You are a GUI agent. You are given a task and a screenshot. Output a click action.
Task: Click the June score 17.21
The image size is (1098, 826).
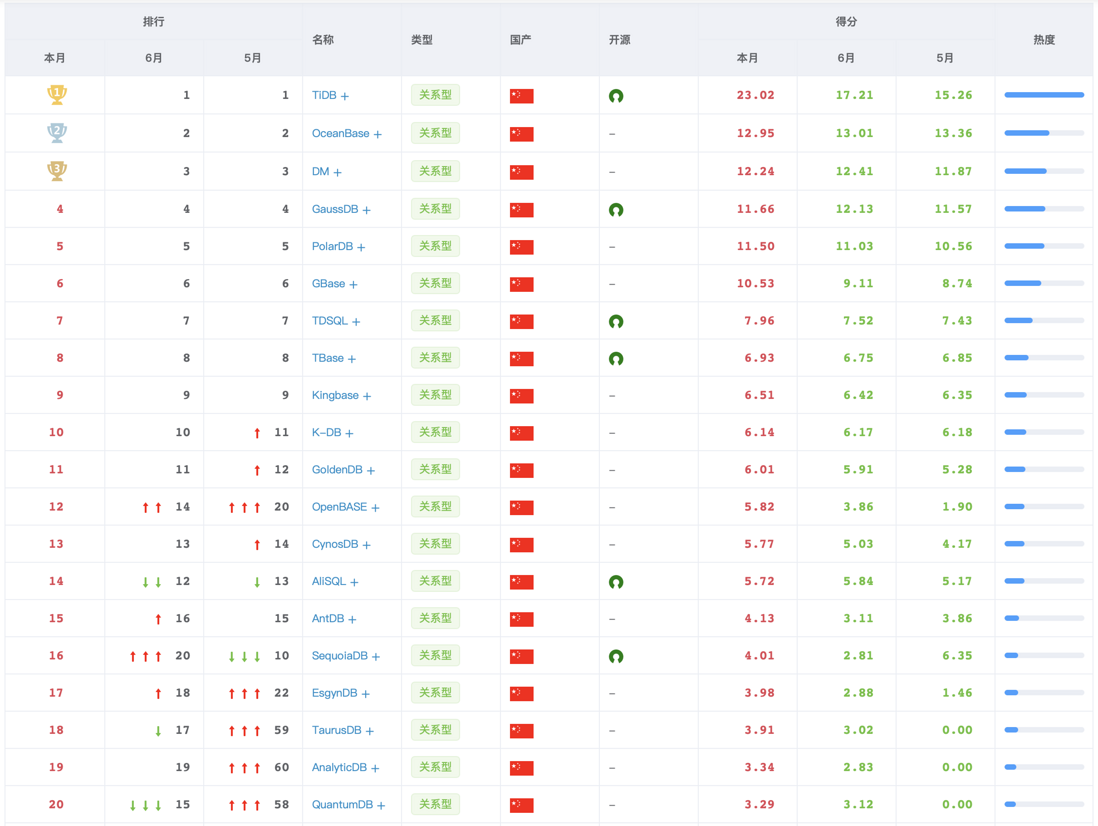pos(854,95)
